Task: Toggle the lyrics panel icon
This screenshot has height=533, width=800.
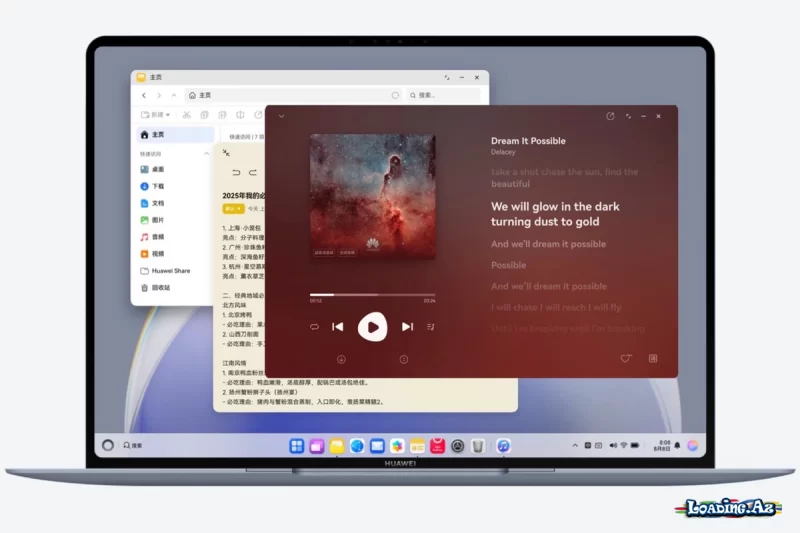Action: point(653,359)
